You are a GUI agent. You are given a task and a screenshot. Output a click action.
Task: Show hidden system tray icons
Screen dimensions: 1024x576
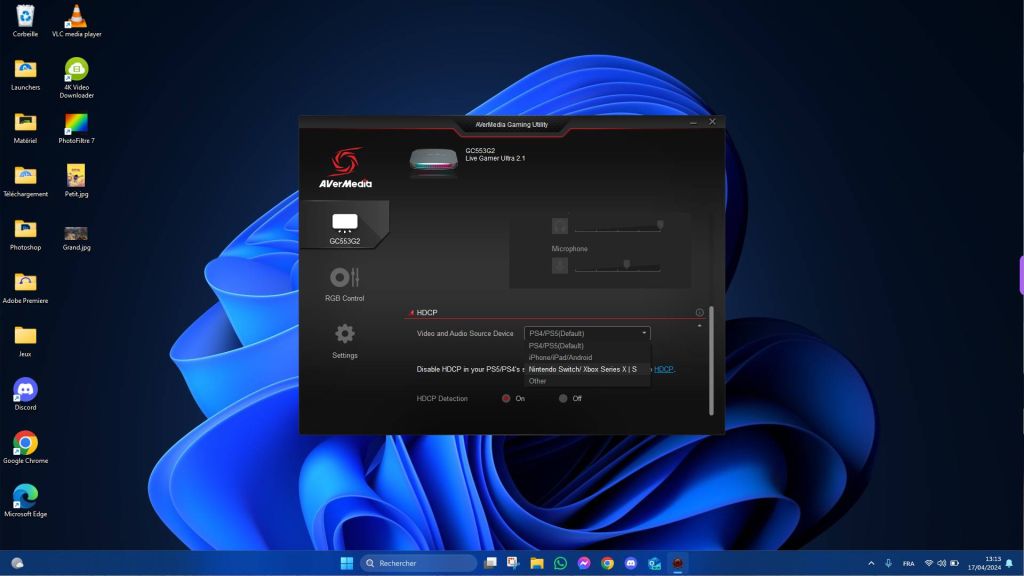point(871,563)
